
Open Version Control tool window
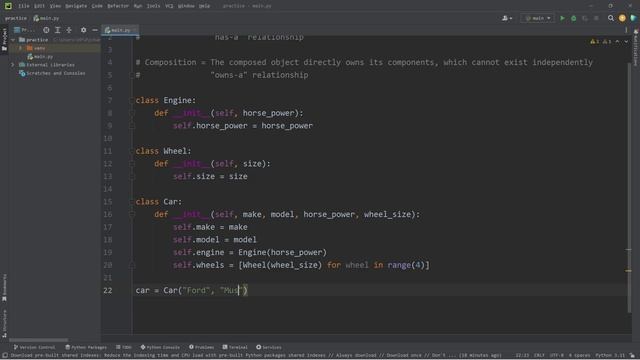pos(34,347)
